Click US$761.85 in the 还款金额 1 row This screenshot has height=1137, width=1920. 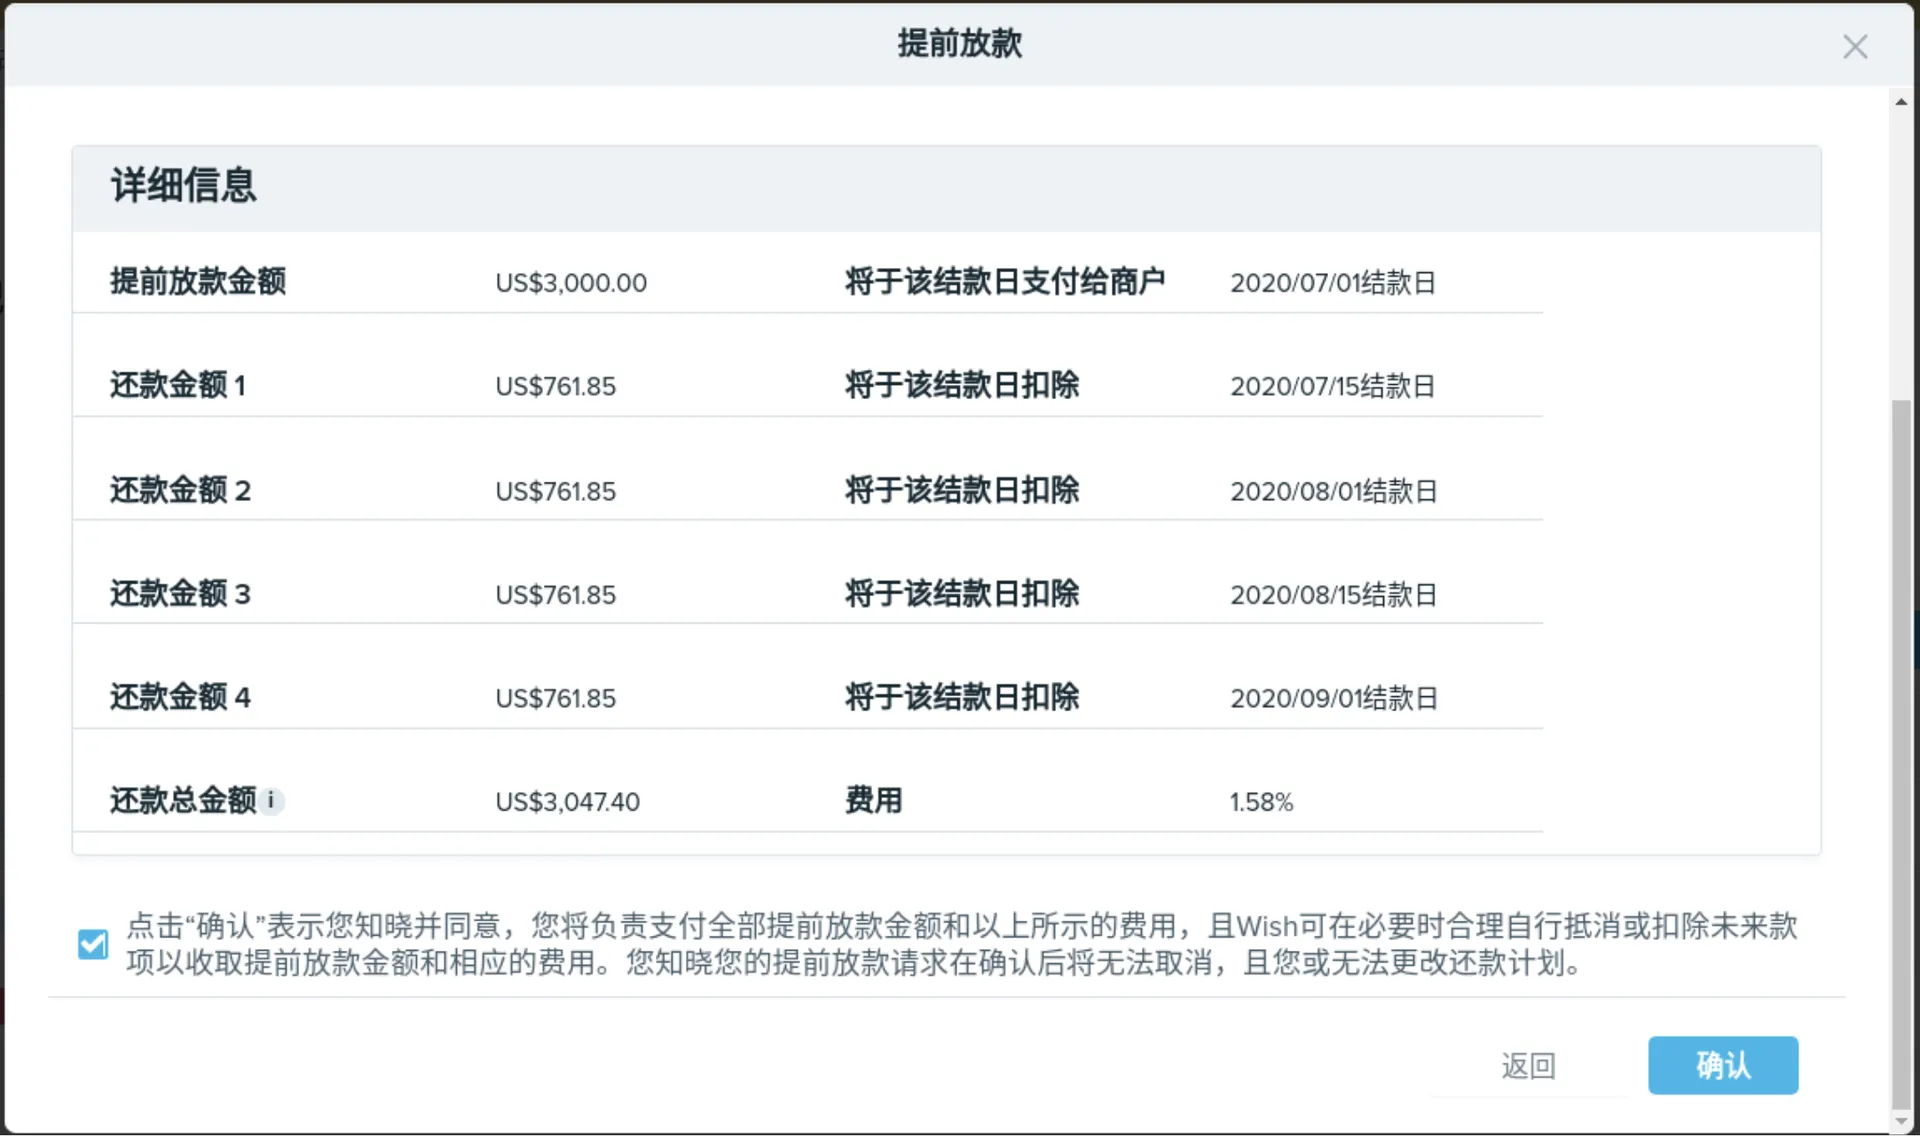coord(555,386)
